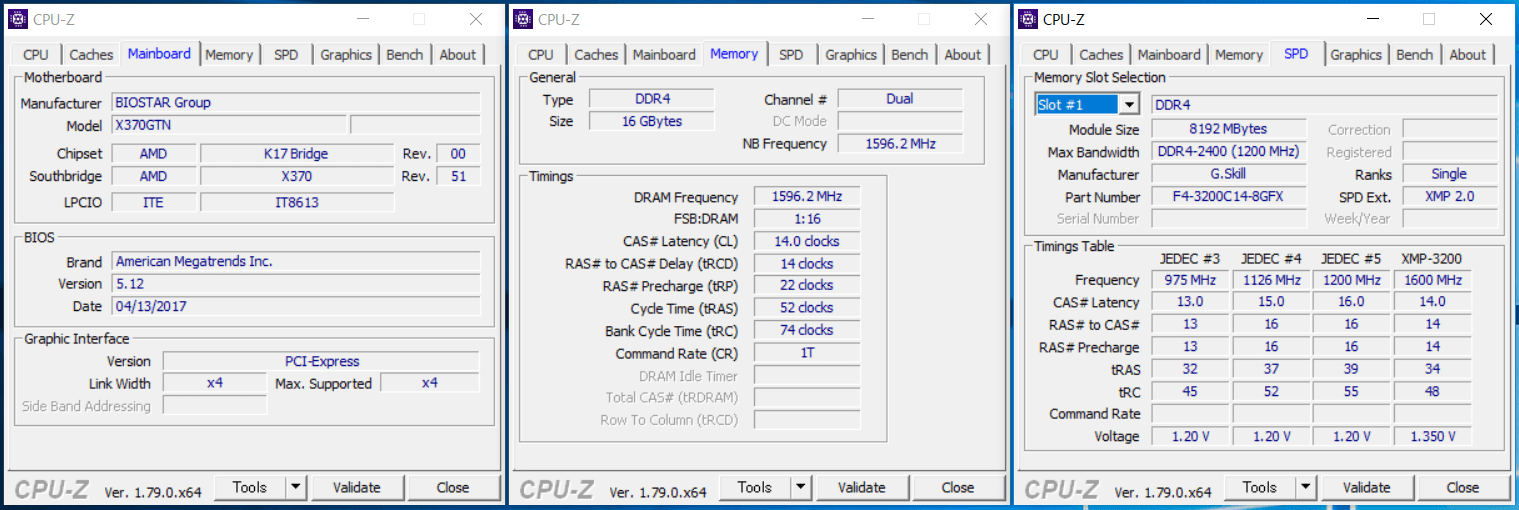Viewport: 1519px width, 510px height.
Task: Click the NB Frequency 1596.2 MHz field
Action: (900, 143)
